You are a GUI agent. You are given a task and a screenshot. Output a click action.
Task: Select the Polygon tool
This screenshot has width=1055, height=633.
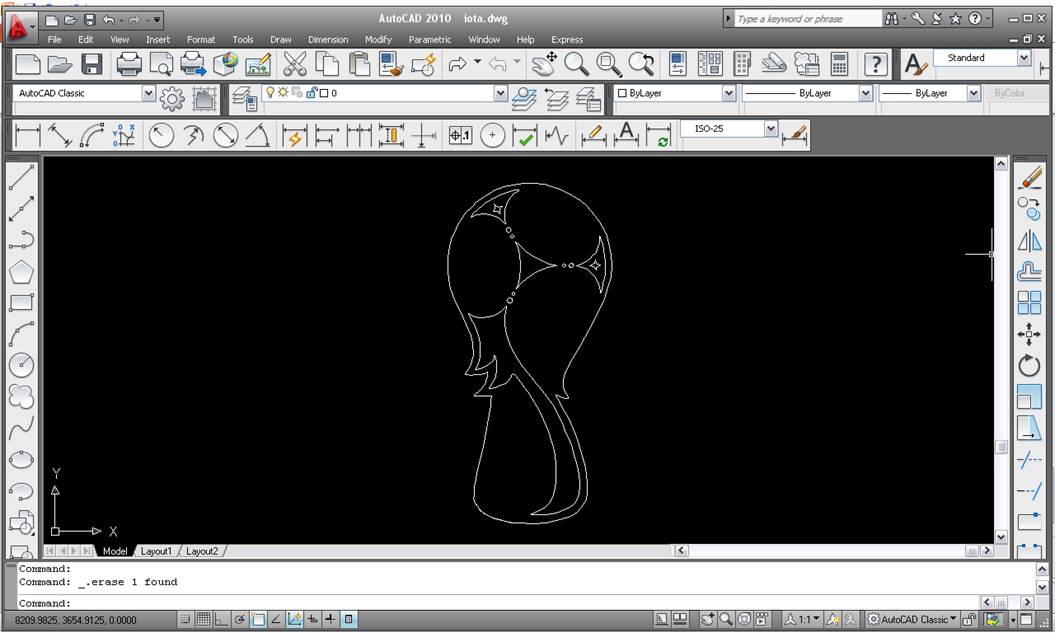click(x=22, y=272)
